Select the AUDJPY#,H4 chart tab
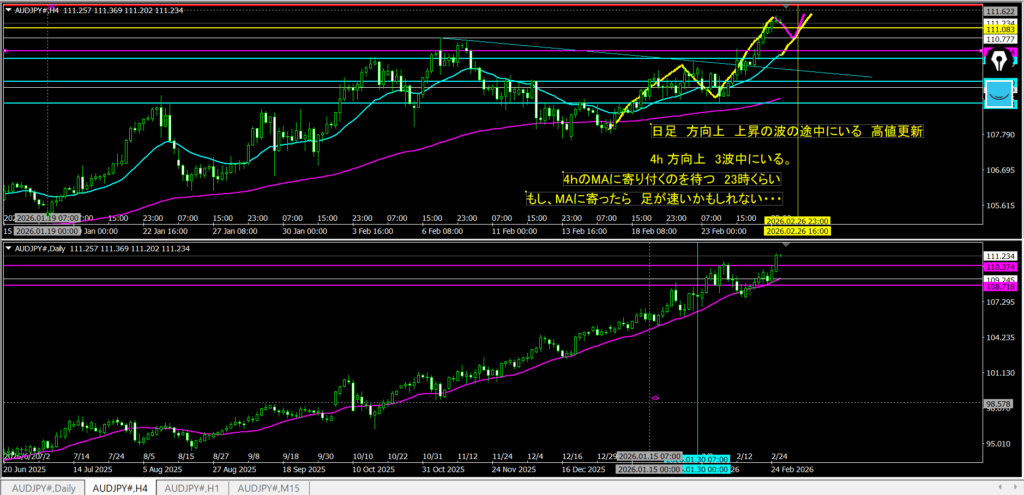Screen dimensions: 1024x495 [119, 487]
